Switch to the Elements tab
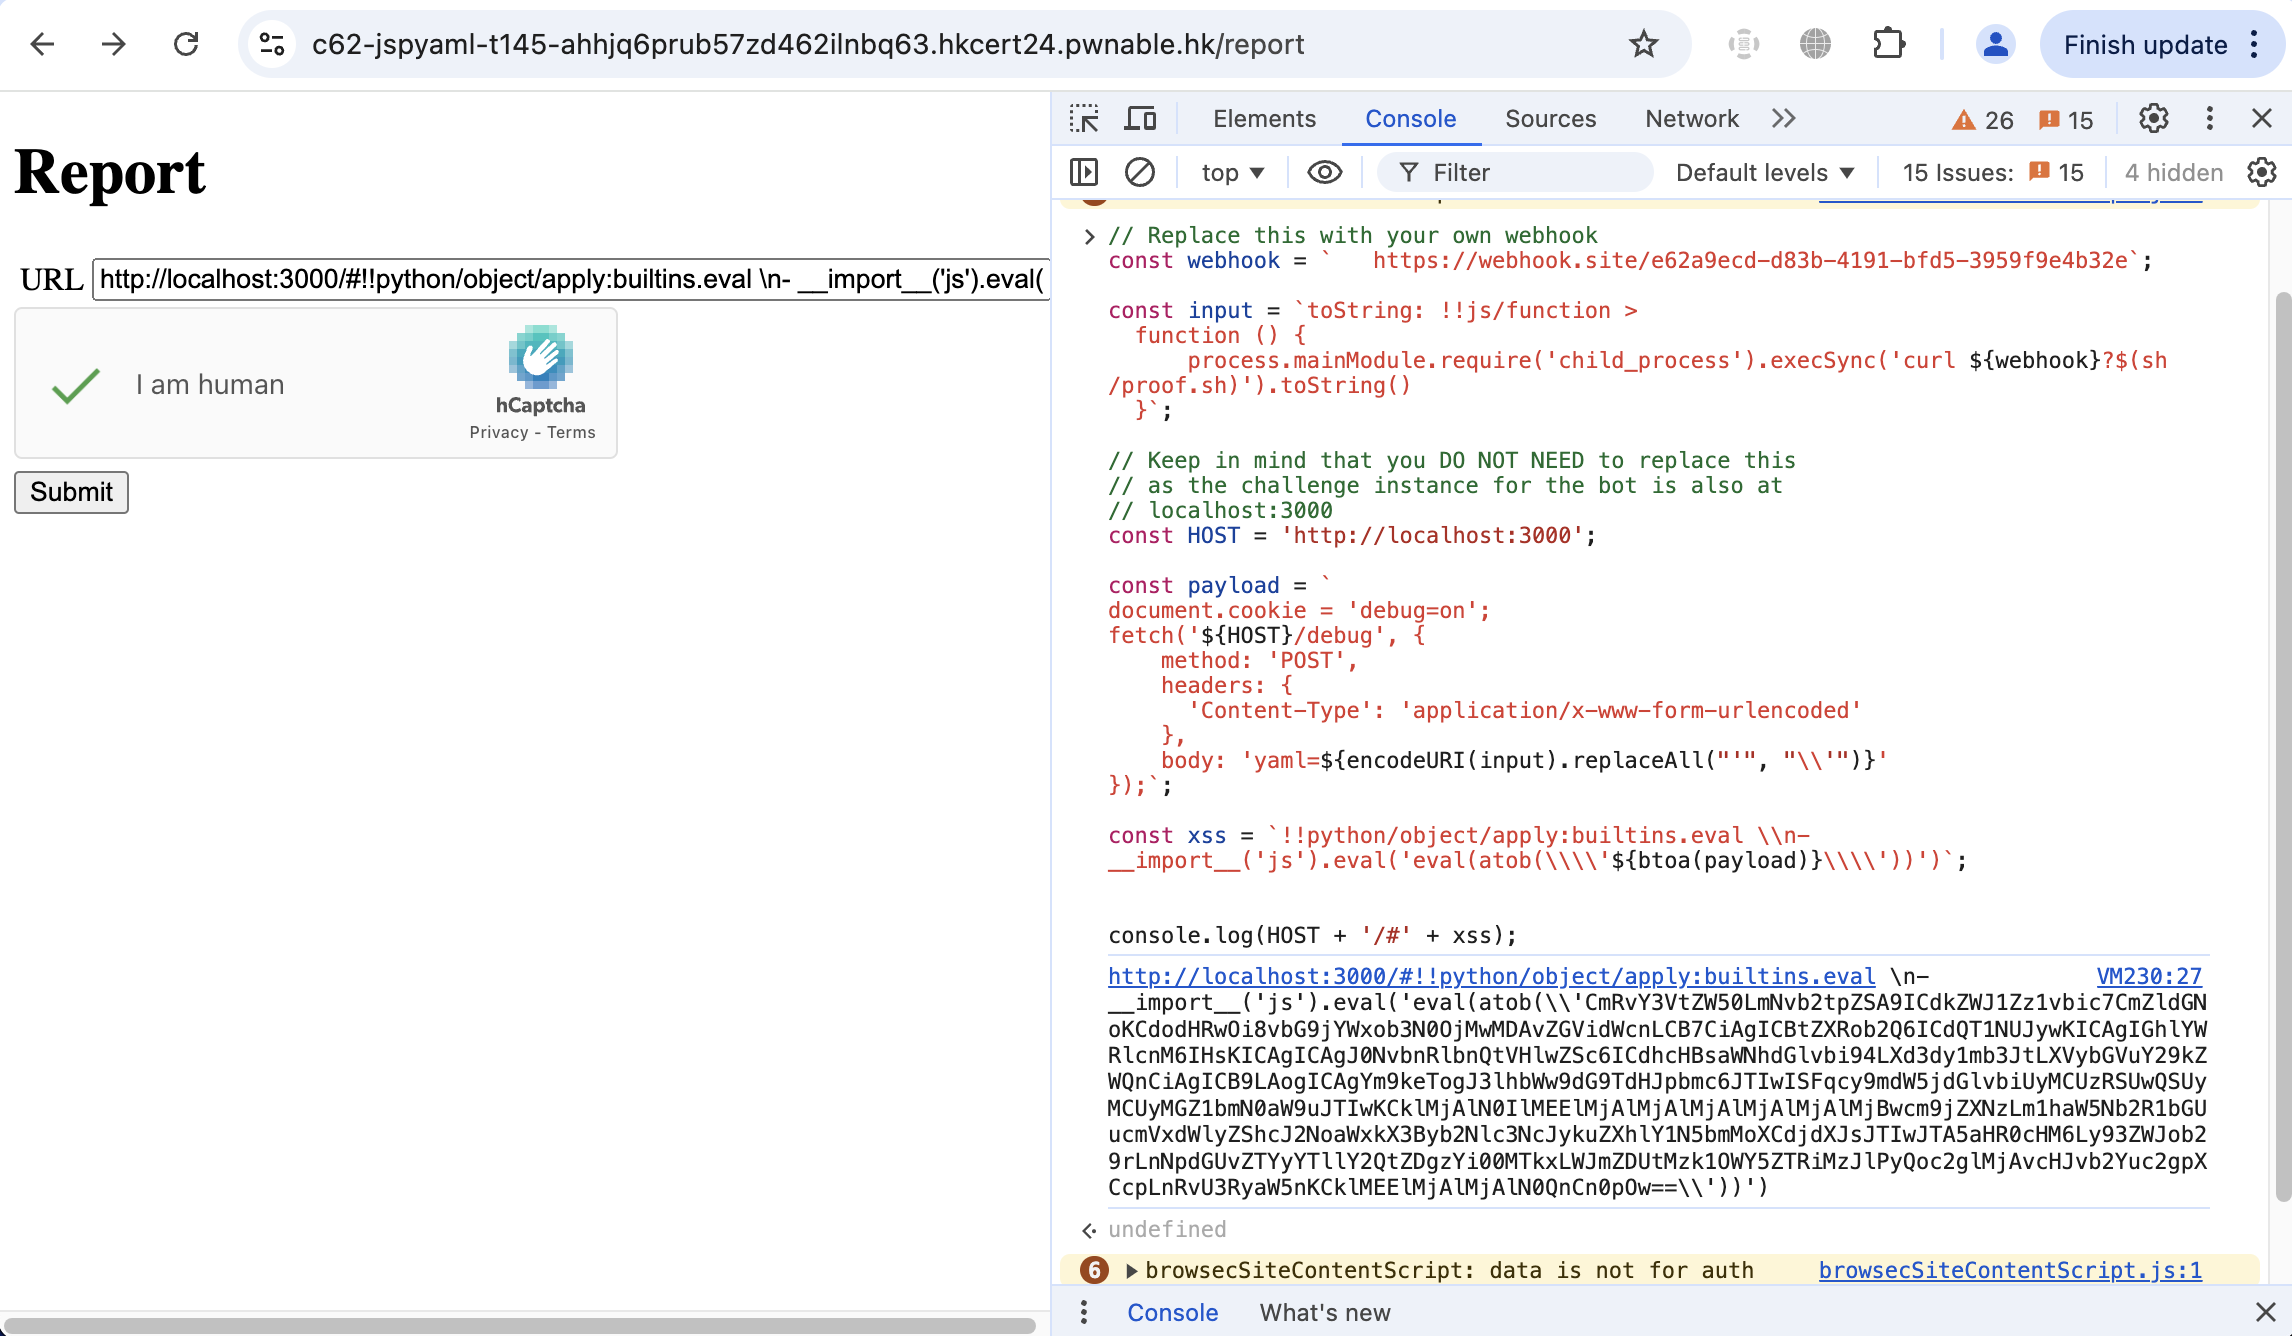 pos(1264,119)
